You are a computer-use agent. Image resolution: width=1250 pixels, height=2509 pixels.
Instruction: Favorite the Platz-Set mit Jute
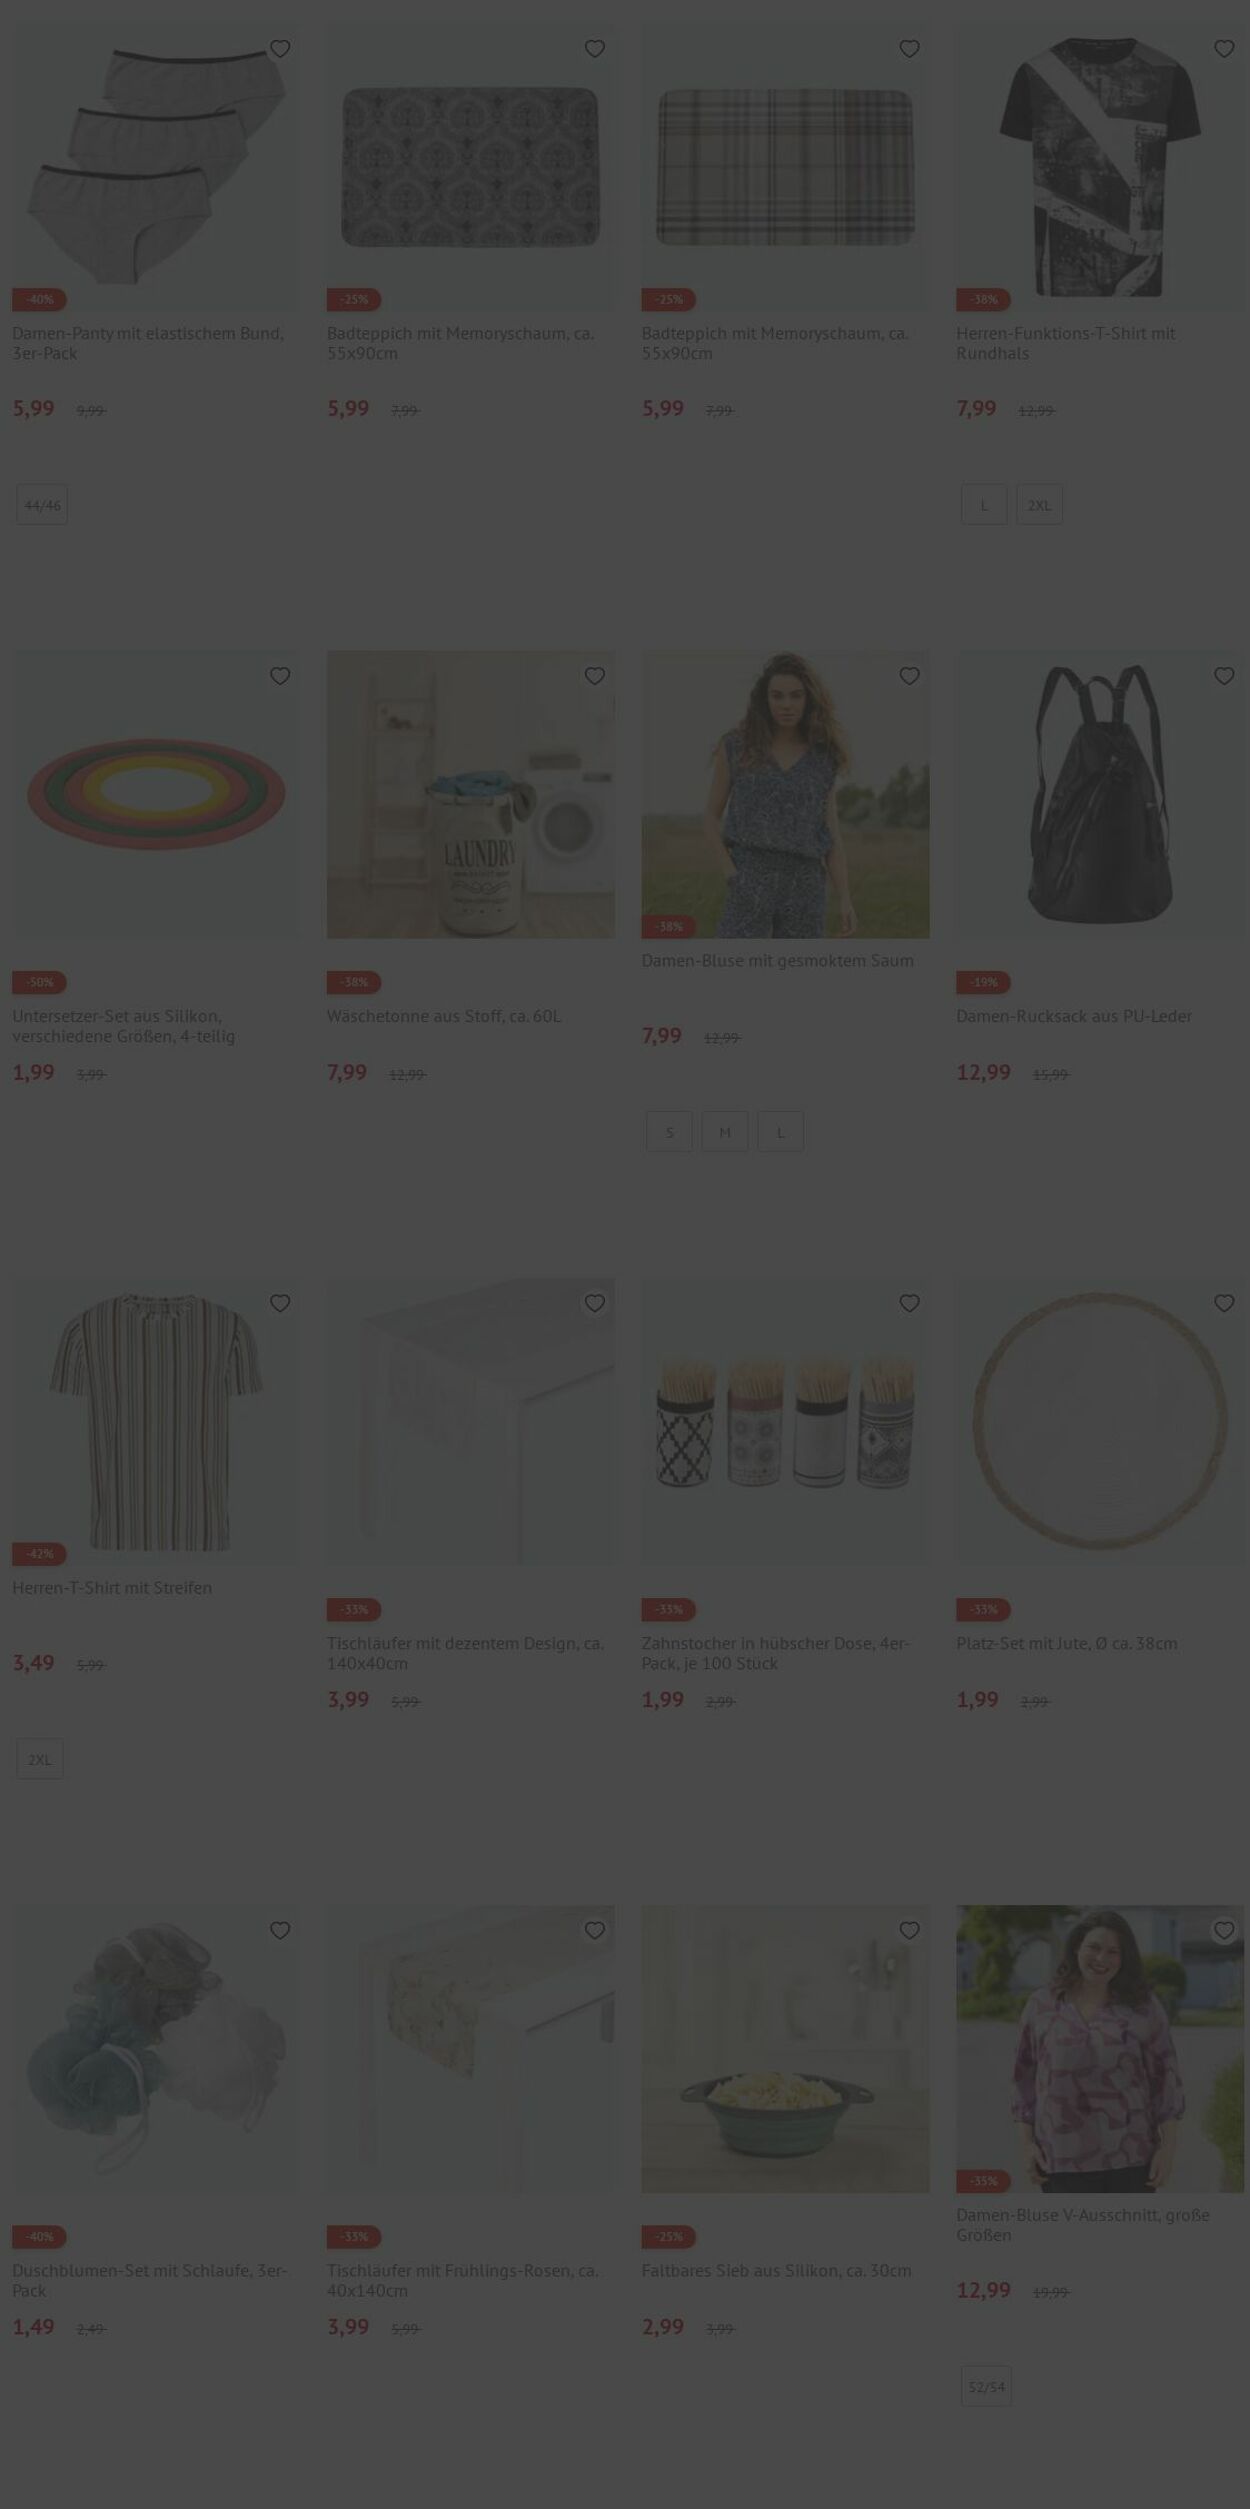(x=1224, y=1303)
